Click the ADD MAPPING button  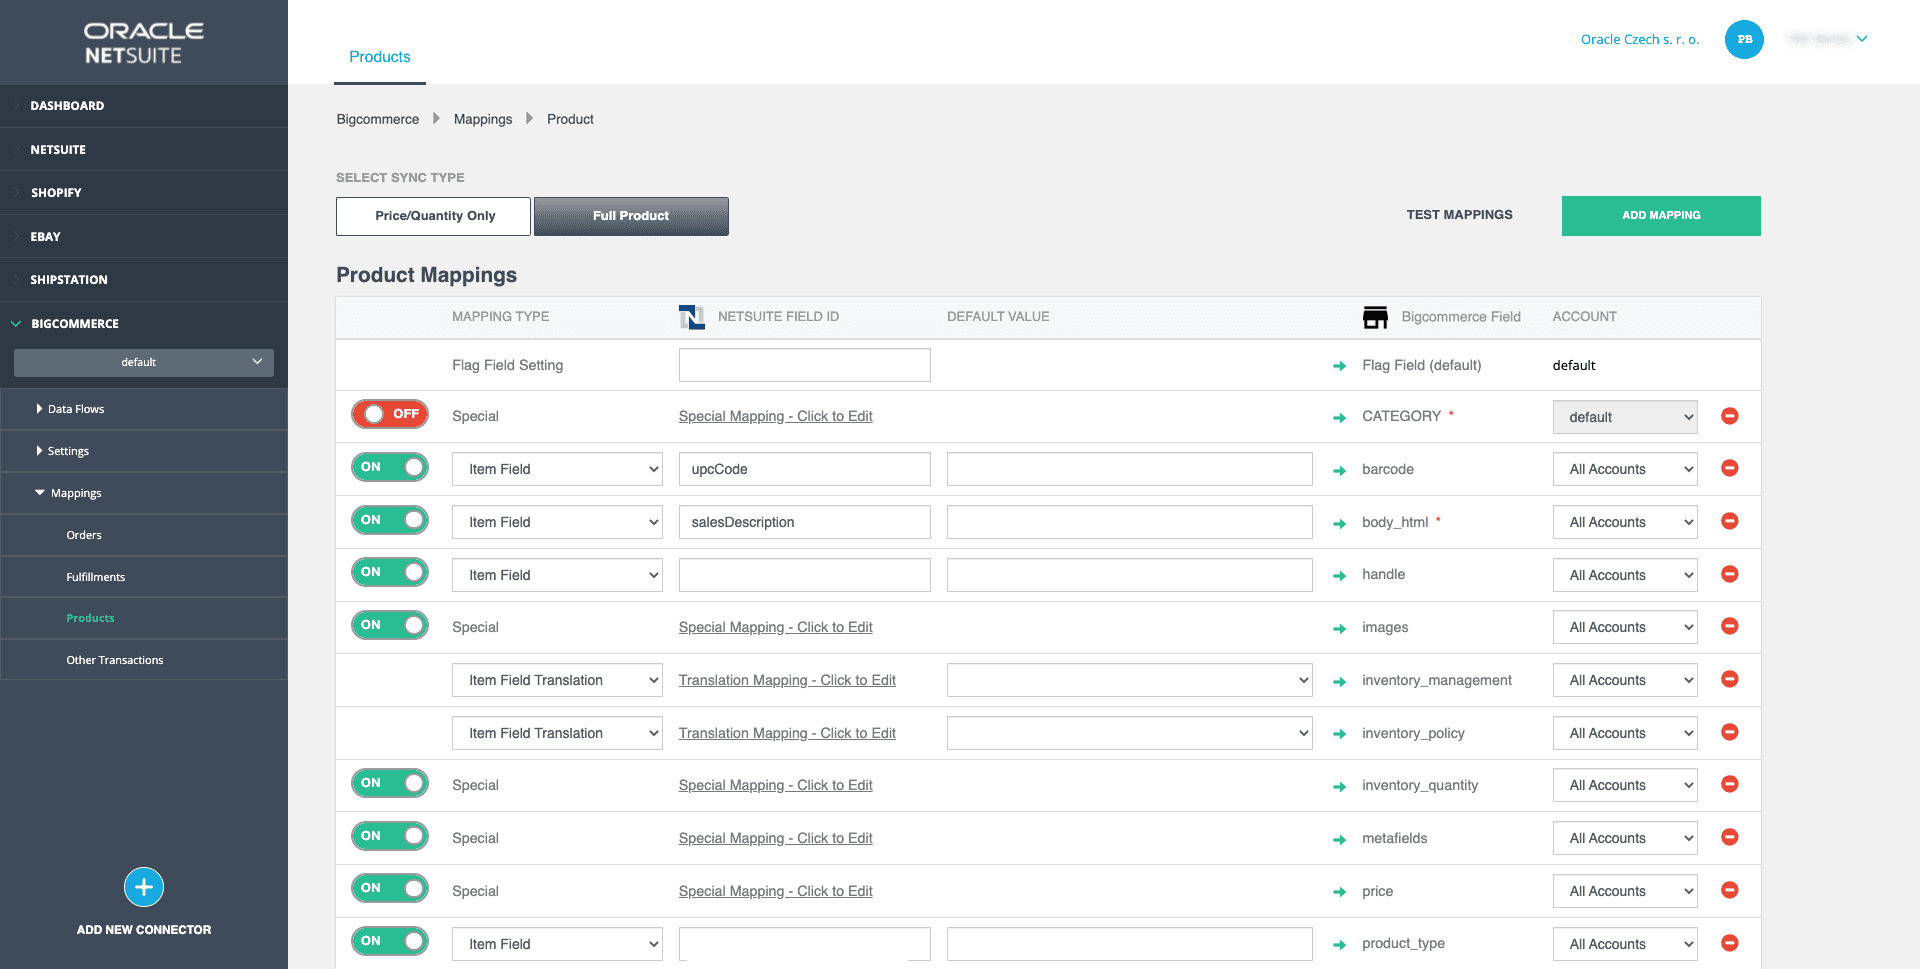point(1661,216)
